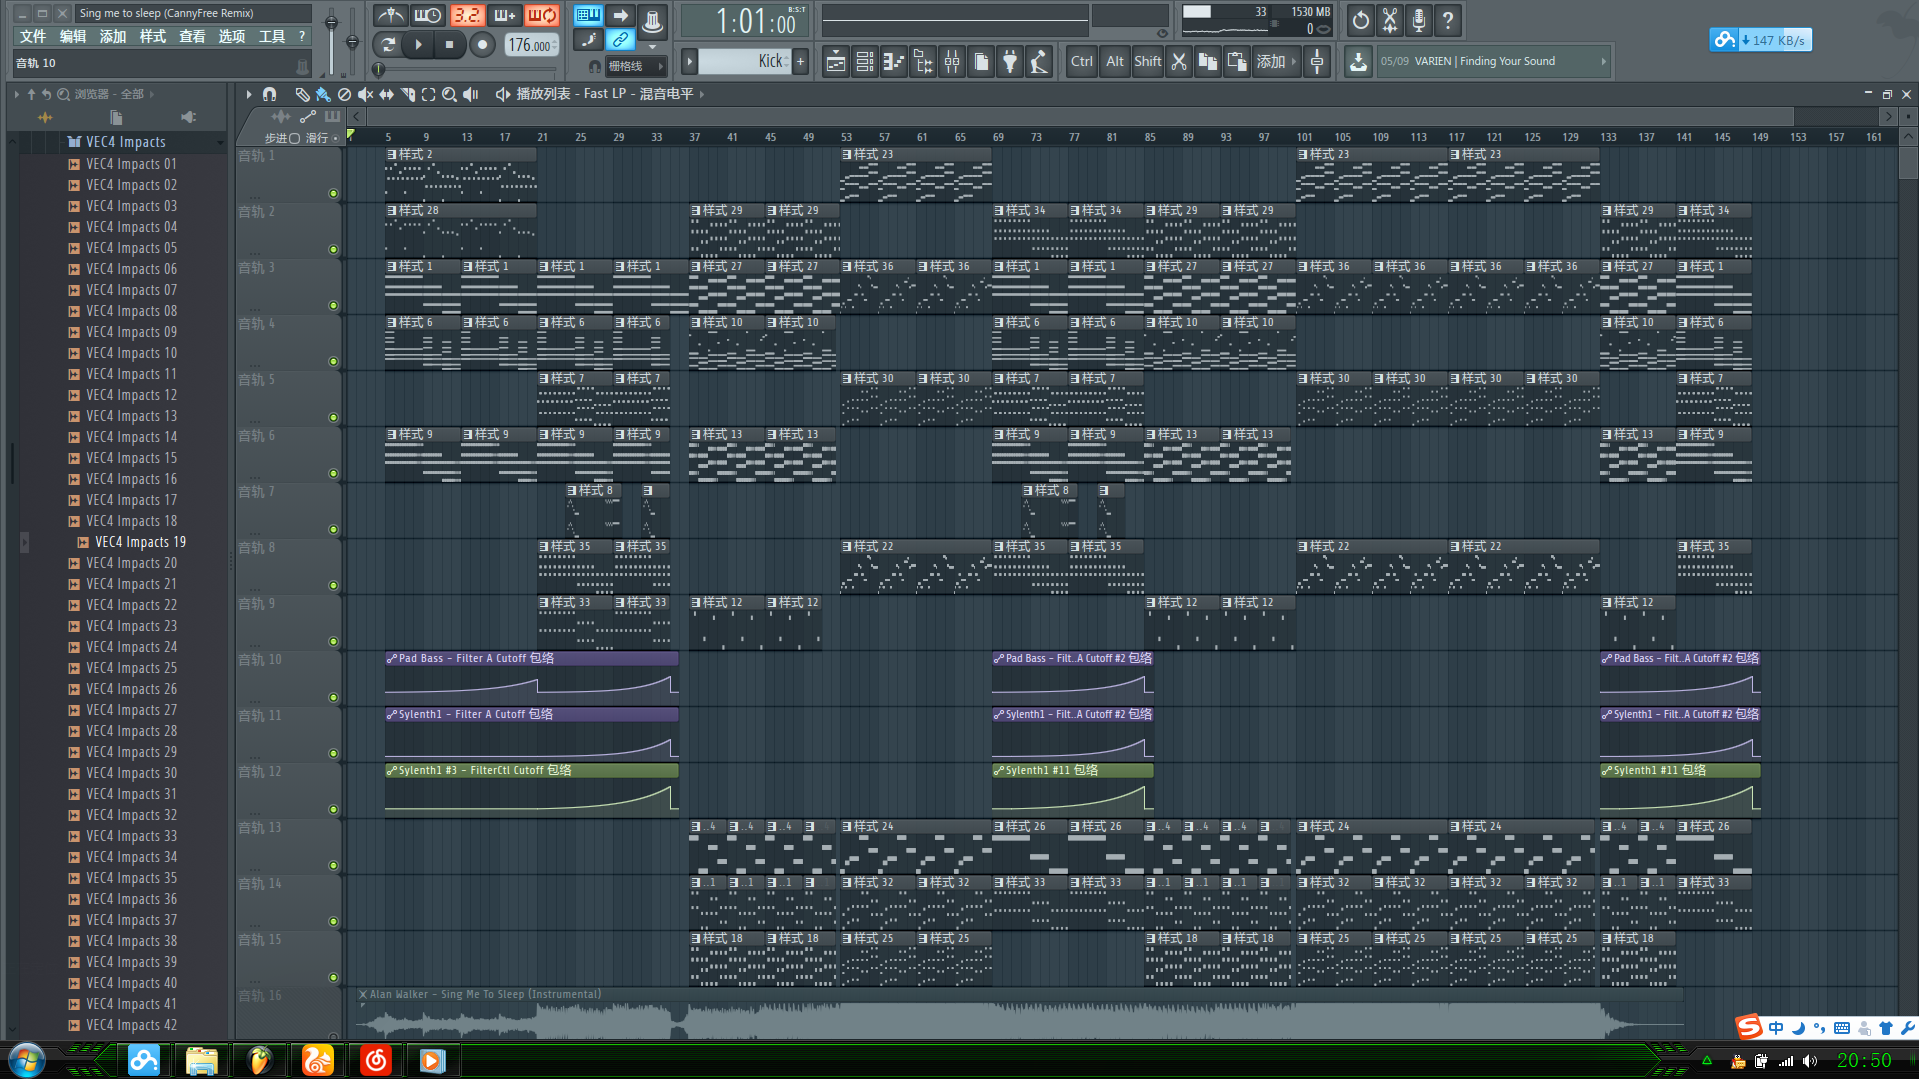Open the 添加 menu in menu bar
This screenshot has height=1079, width=1919.
(x=113, y=36)
